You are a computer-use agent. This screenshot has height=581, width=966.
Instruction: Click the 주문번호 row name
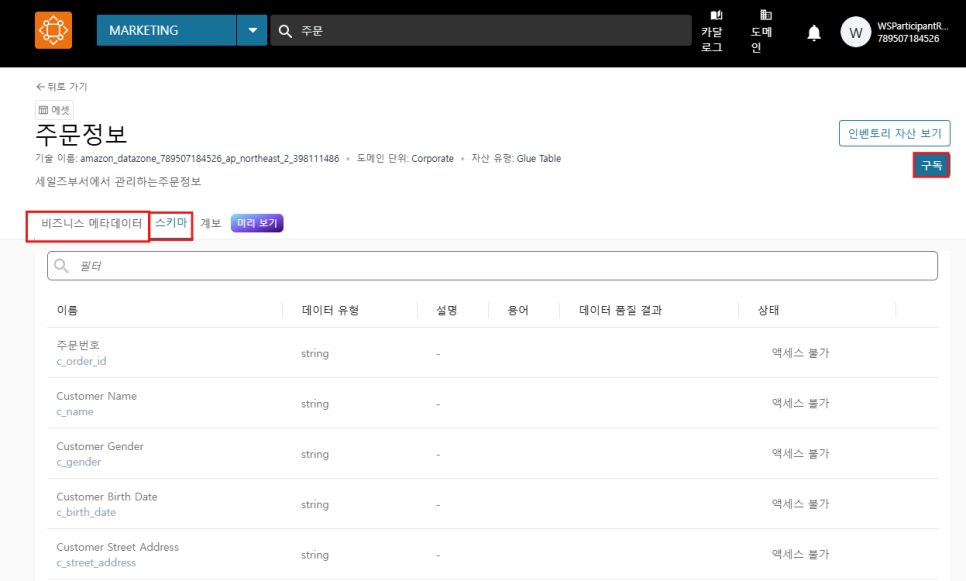(78, 345)
